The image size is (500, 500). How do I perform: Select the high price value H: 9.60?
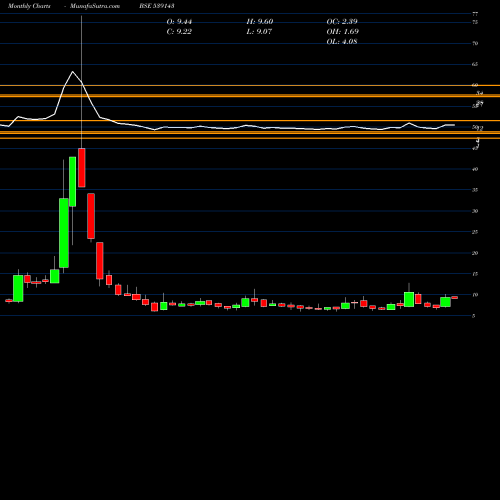(260, 22)
